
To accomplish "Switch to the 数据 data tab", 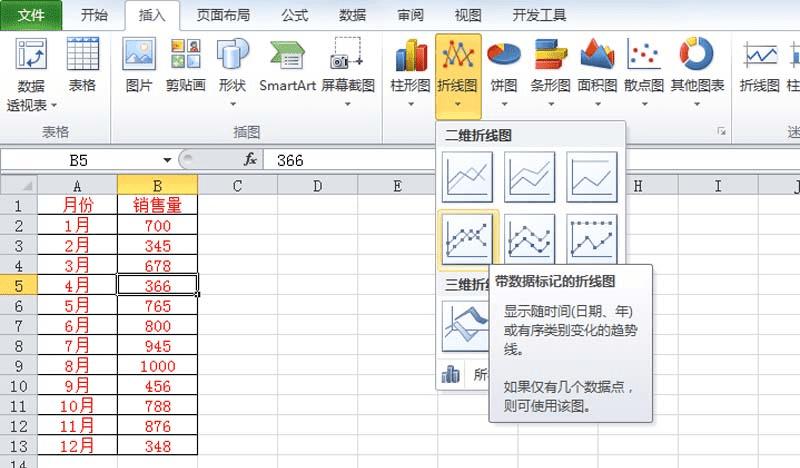I will click(x=353, y=15).
